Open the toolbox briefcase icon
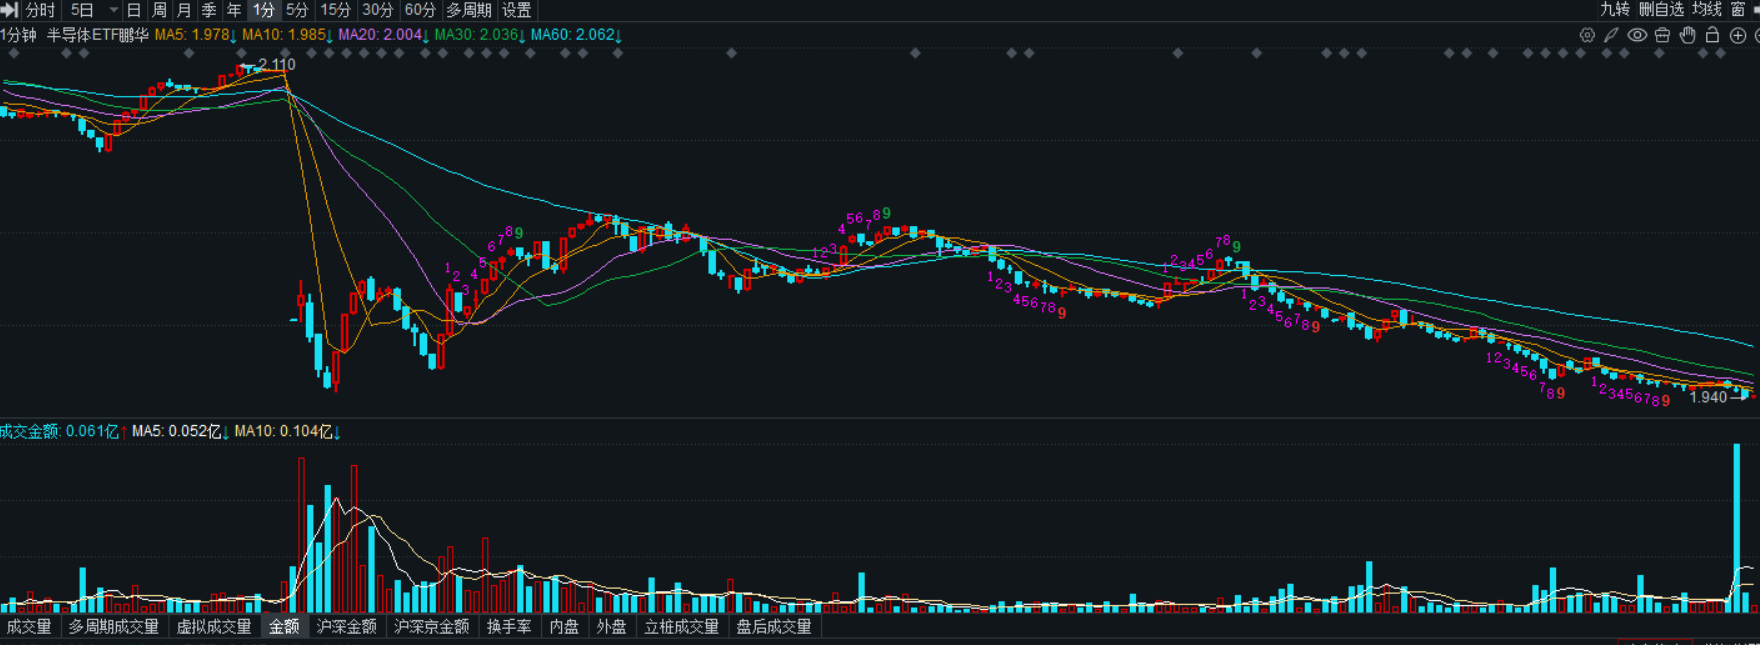 point(1662,35)
